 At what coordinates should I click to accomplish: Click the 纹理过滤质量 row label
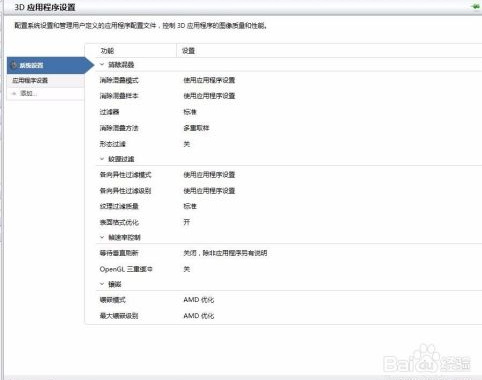click(119, 206)
